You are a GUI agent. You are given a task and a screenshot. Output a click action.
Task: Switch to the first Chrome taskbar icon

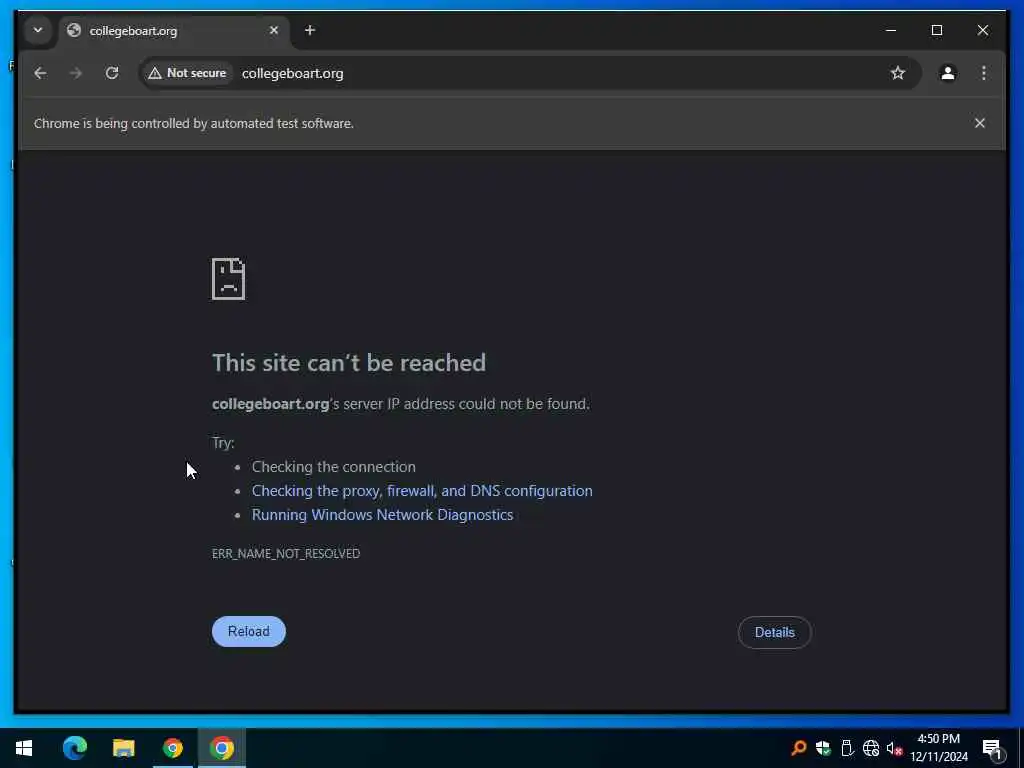coord(172,748)
